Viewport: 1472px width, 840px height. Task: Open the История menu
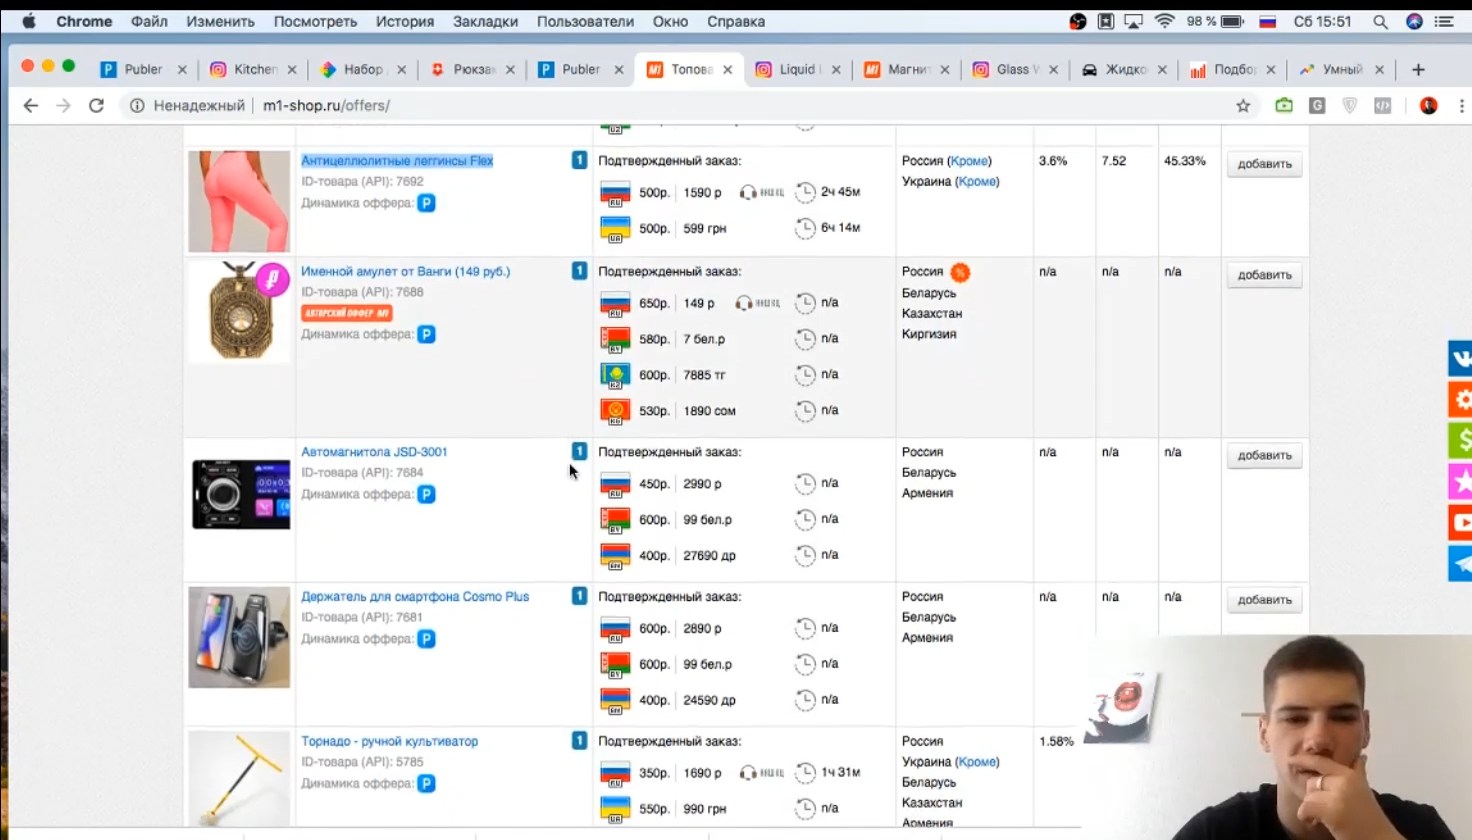coord(405,21)
